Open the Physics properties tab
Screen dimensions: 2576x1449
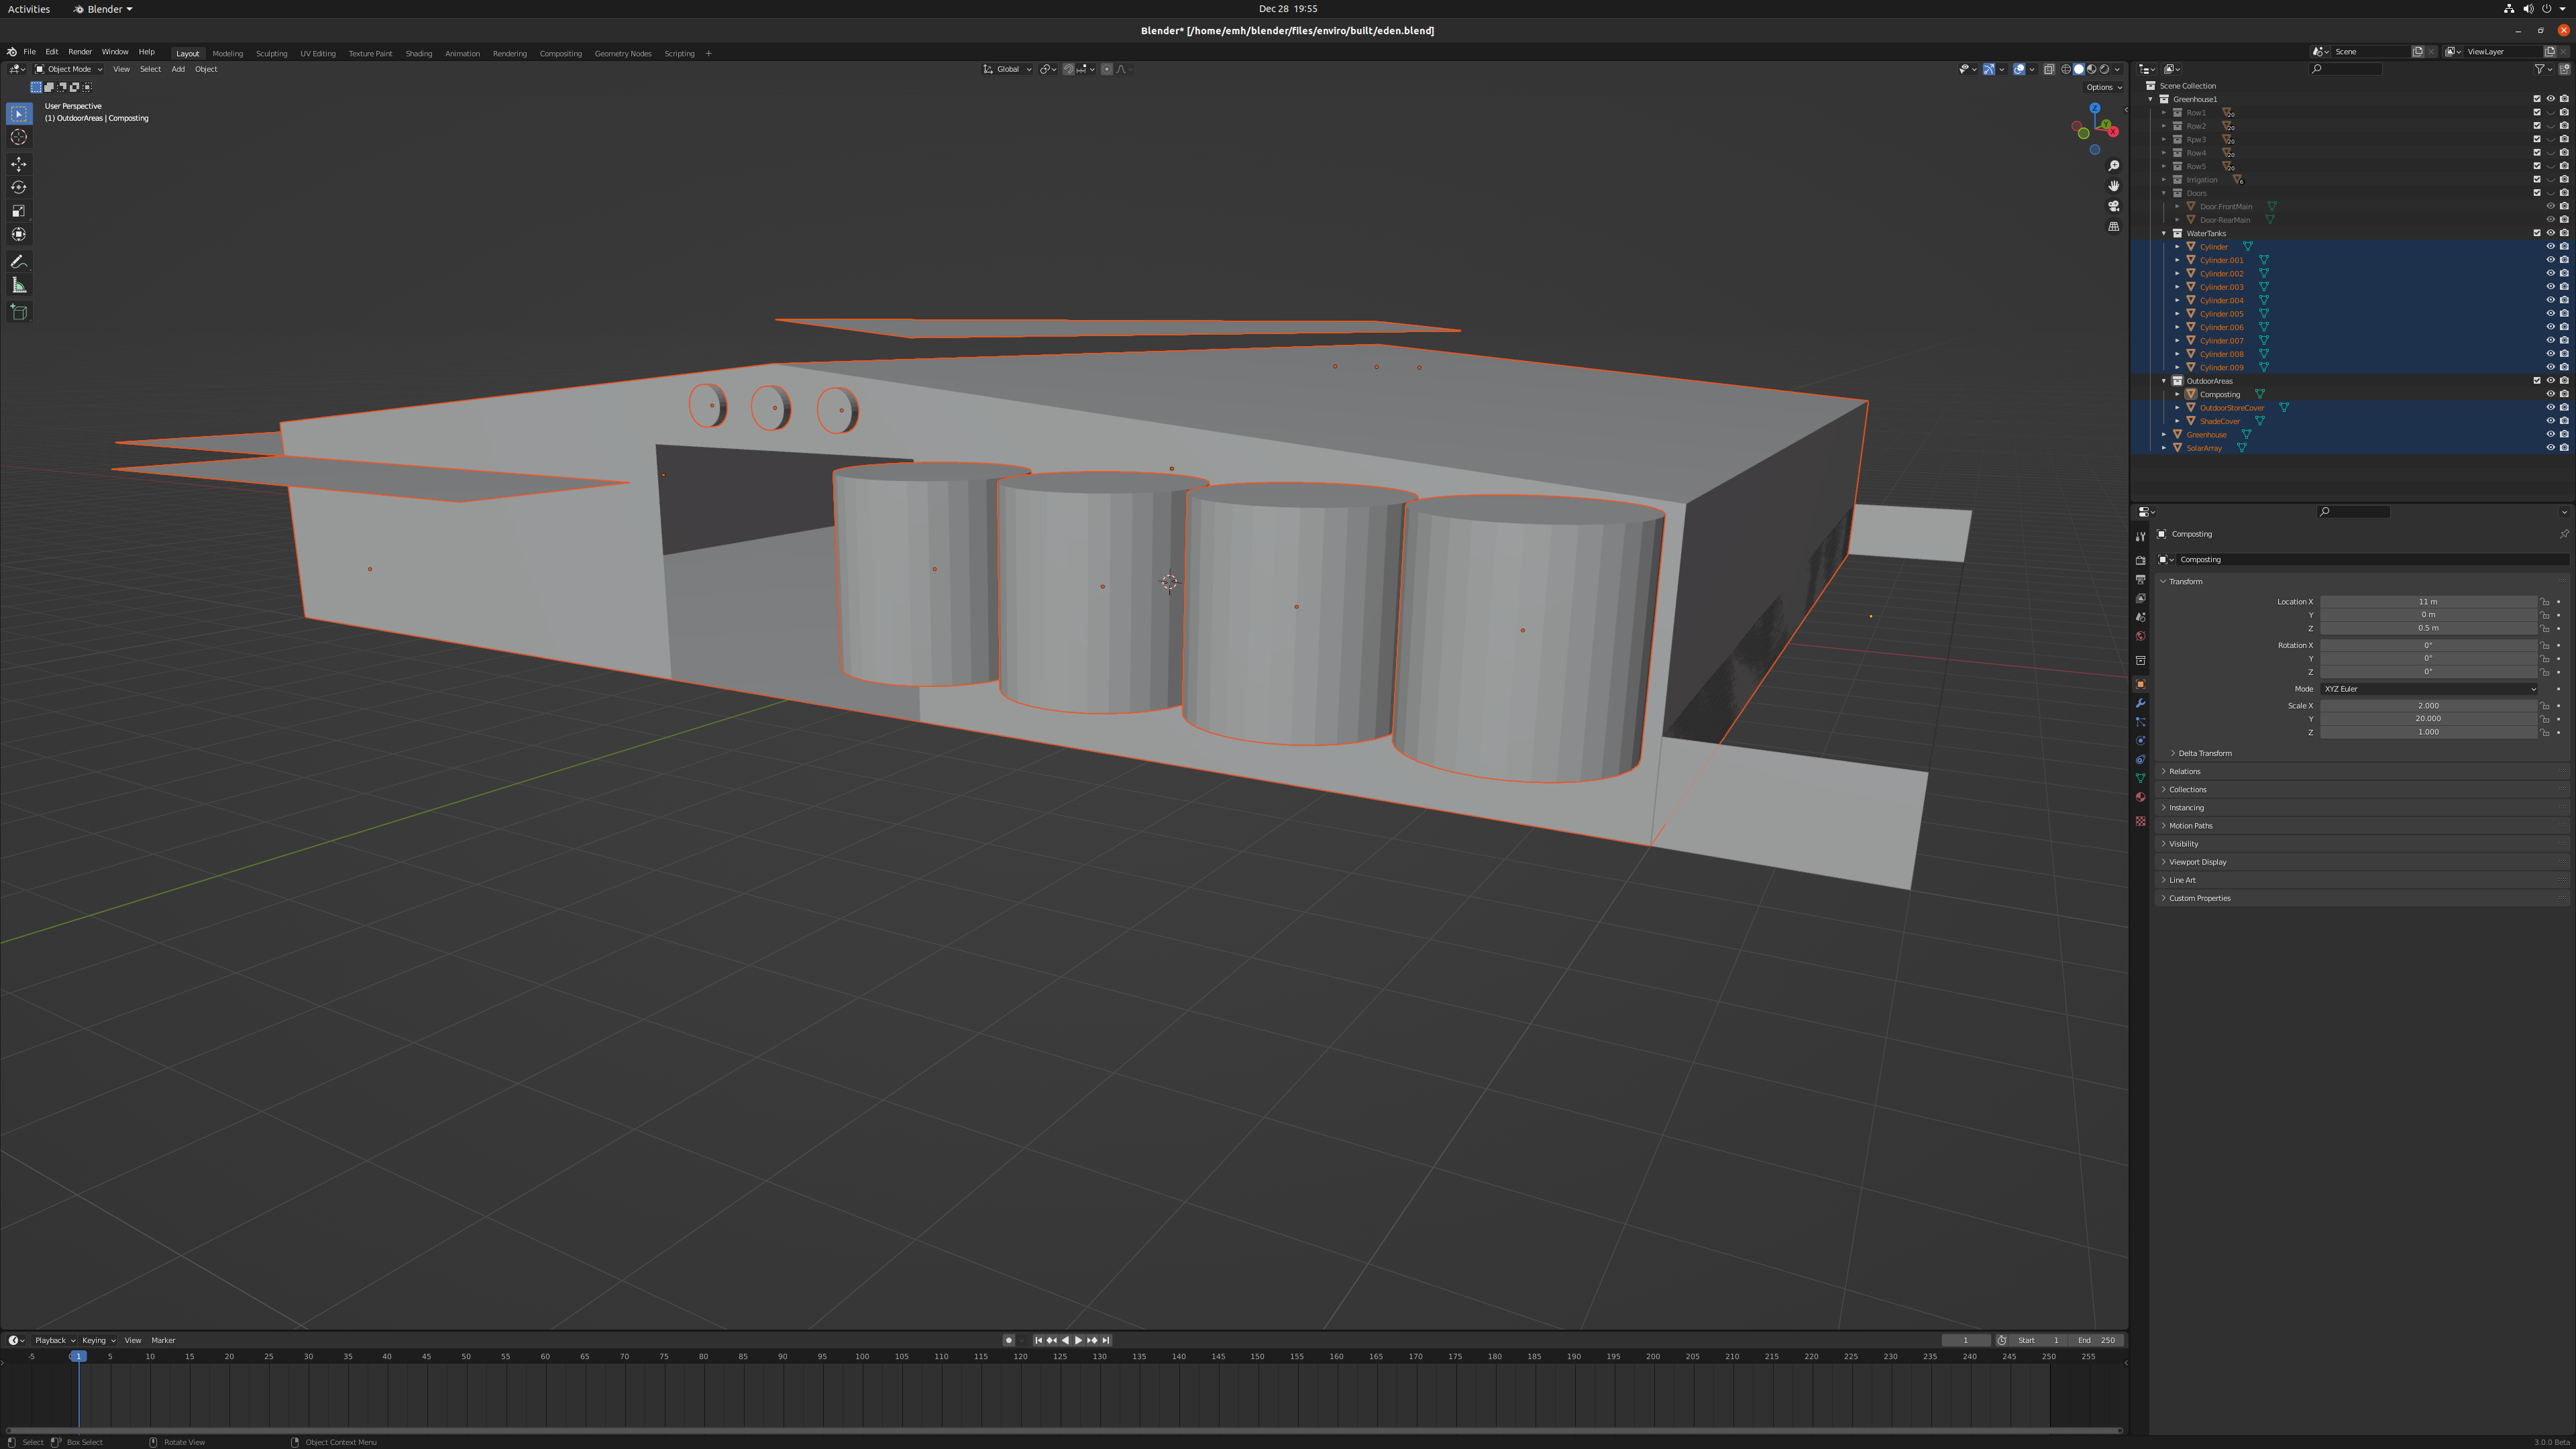[2140, 741]
